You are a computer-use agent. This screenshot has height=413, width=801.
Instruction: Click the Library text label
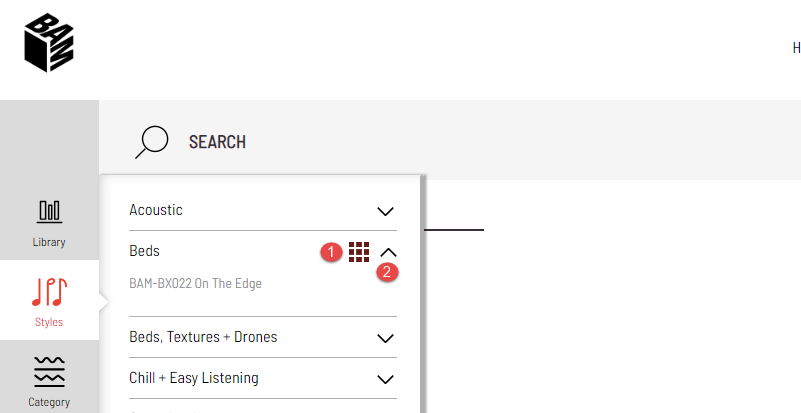(x=49, y=242)
